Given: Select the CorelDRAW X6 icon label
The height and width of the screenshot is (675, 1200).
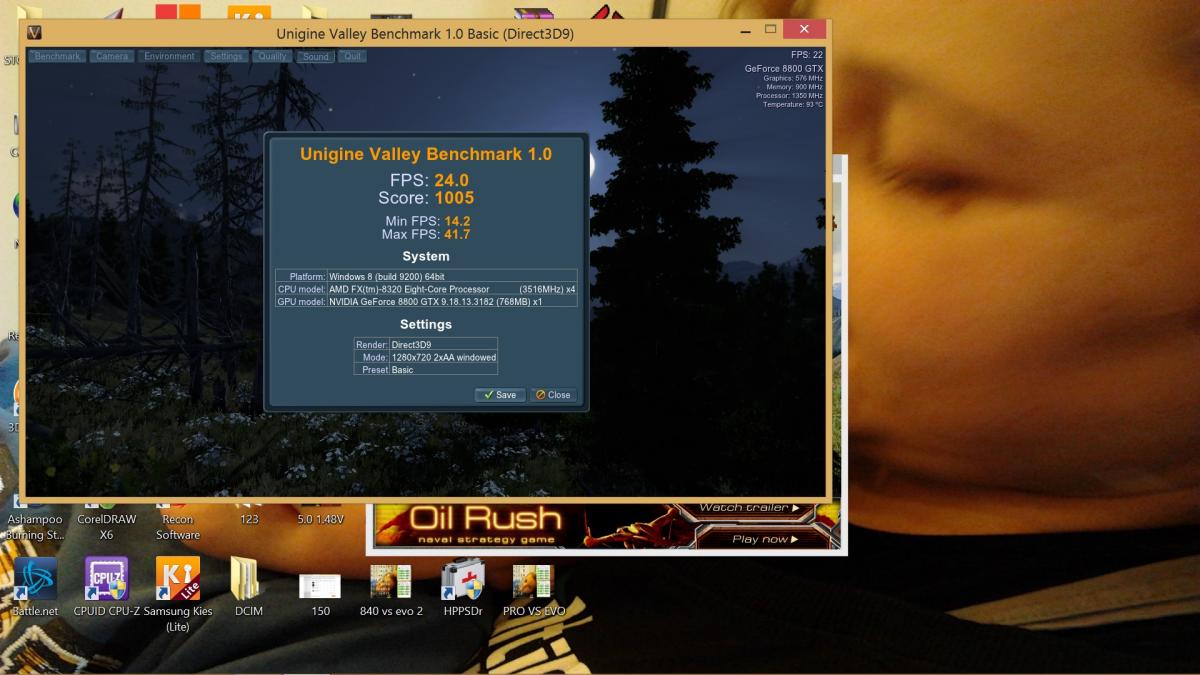Looking at the screenshot, I should click(x=107, y=527).
